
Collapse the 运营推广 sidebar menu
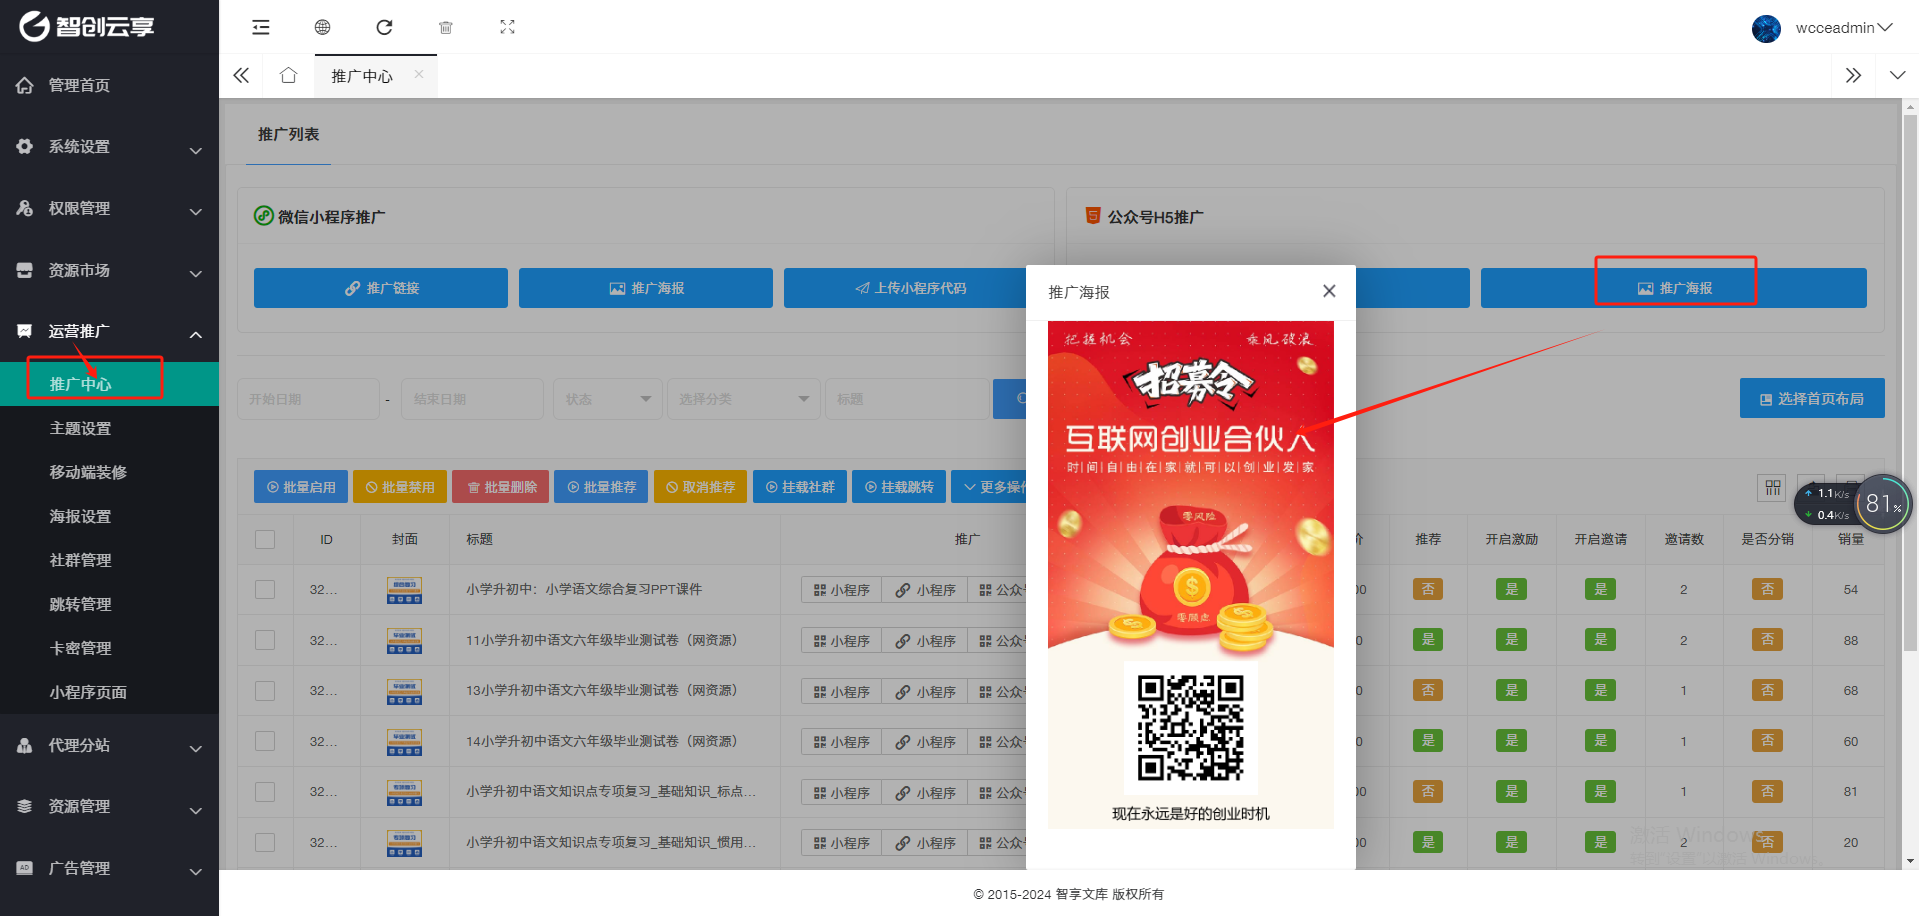(109, 331)
